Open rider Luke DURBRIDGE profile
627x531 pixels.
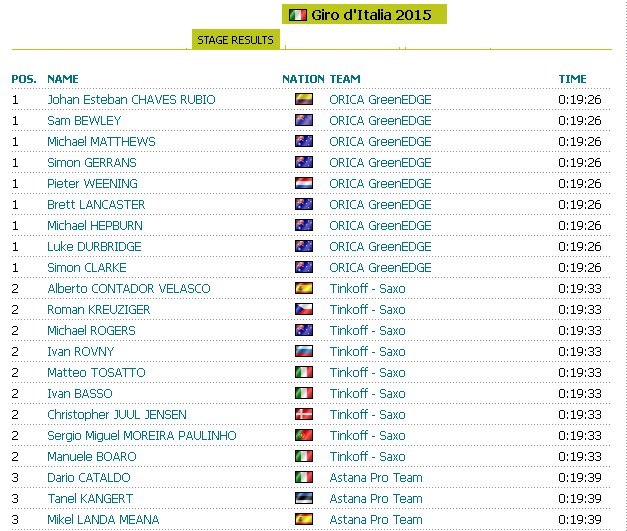pos(94,246)
